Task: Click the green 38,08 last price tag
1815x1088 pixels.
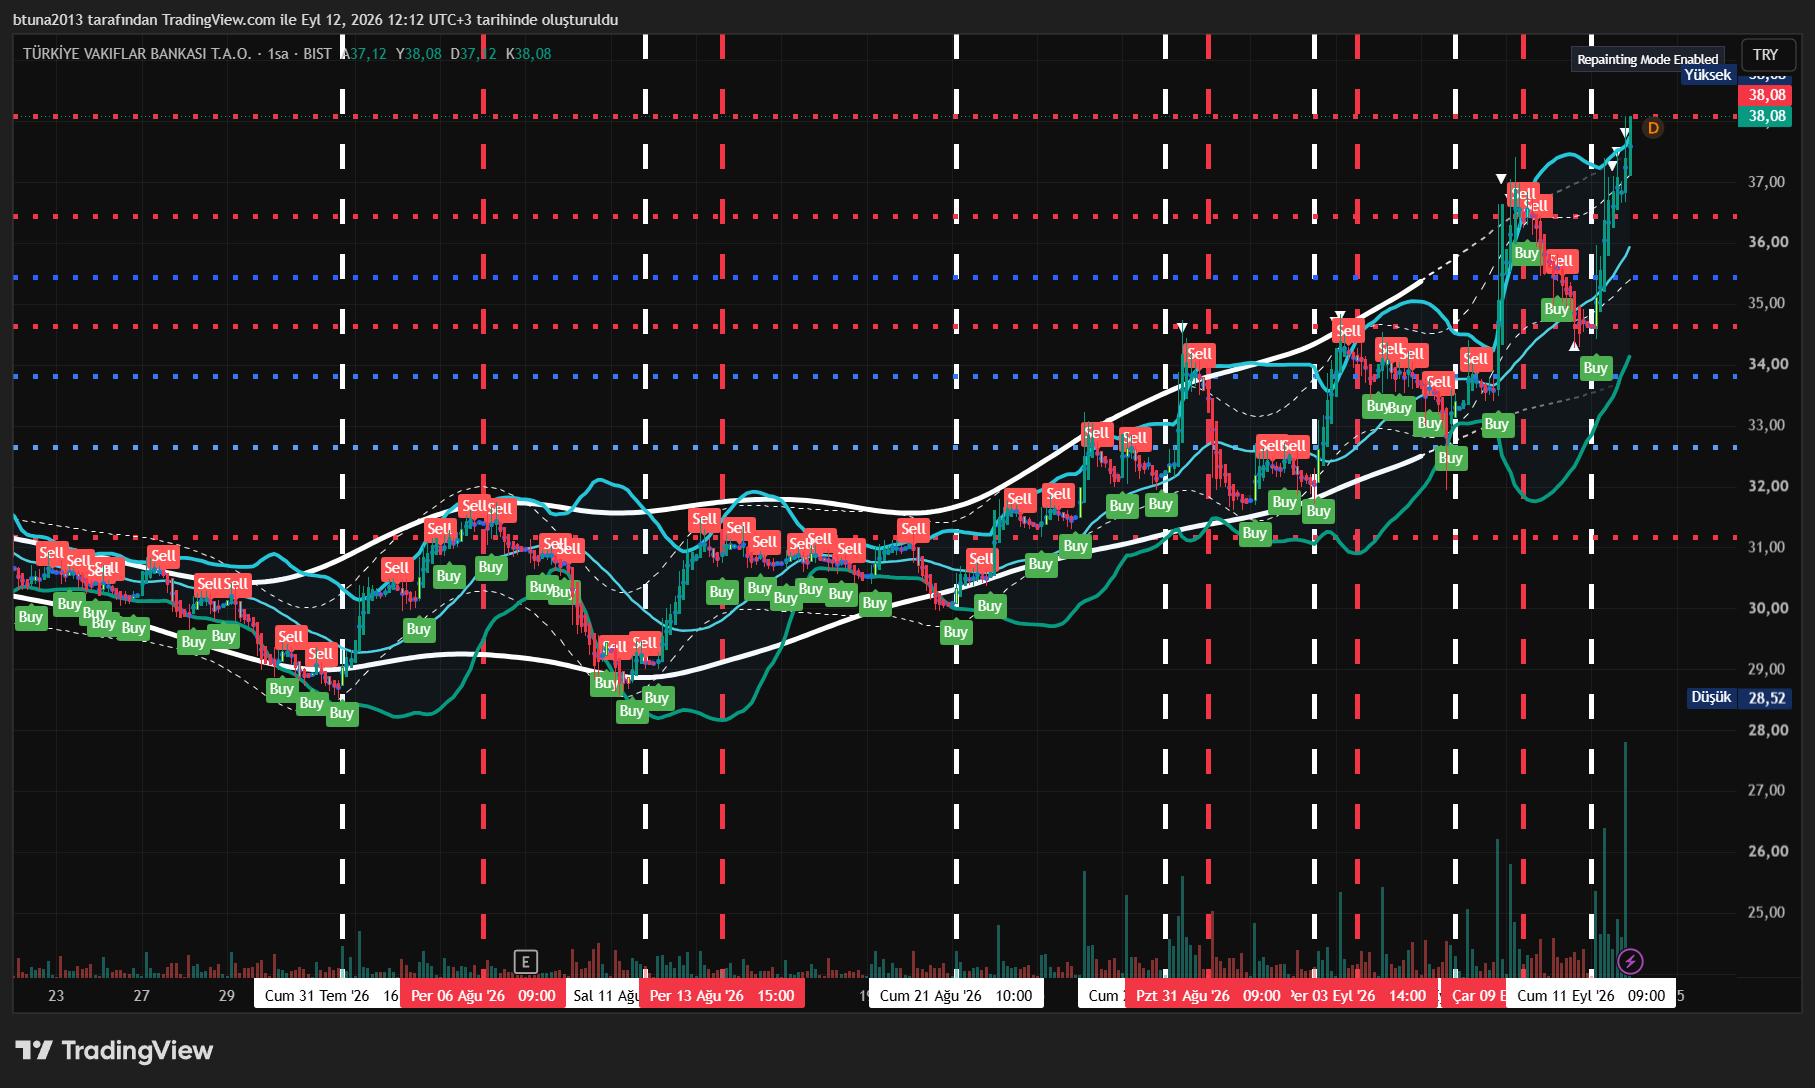Action: pos(1767,116)
